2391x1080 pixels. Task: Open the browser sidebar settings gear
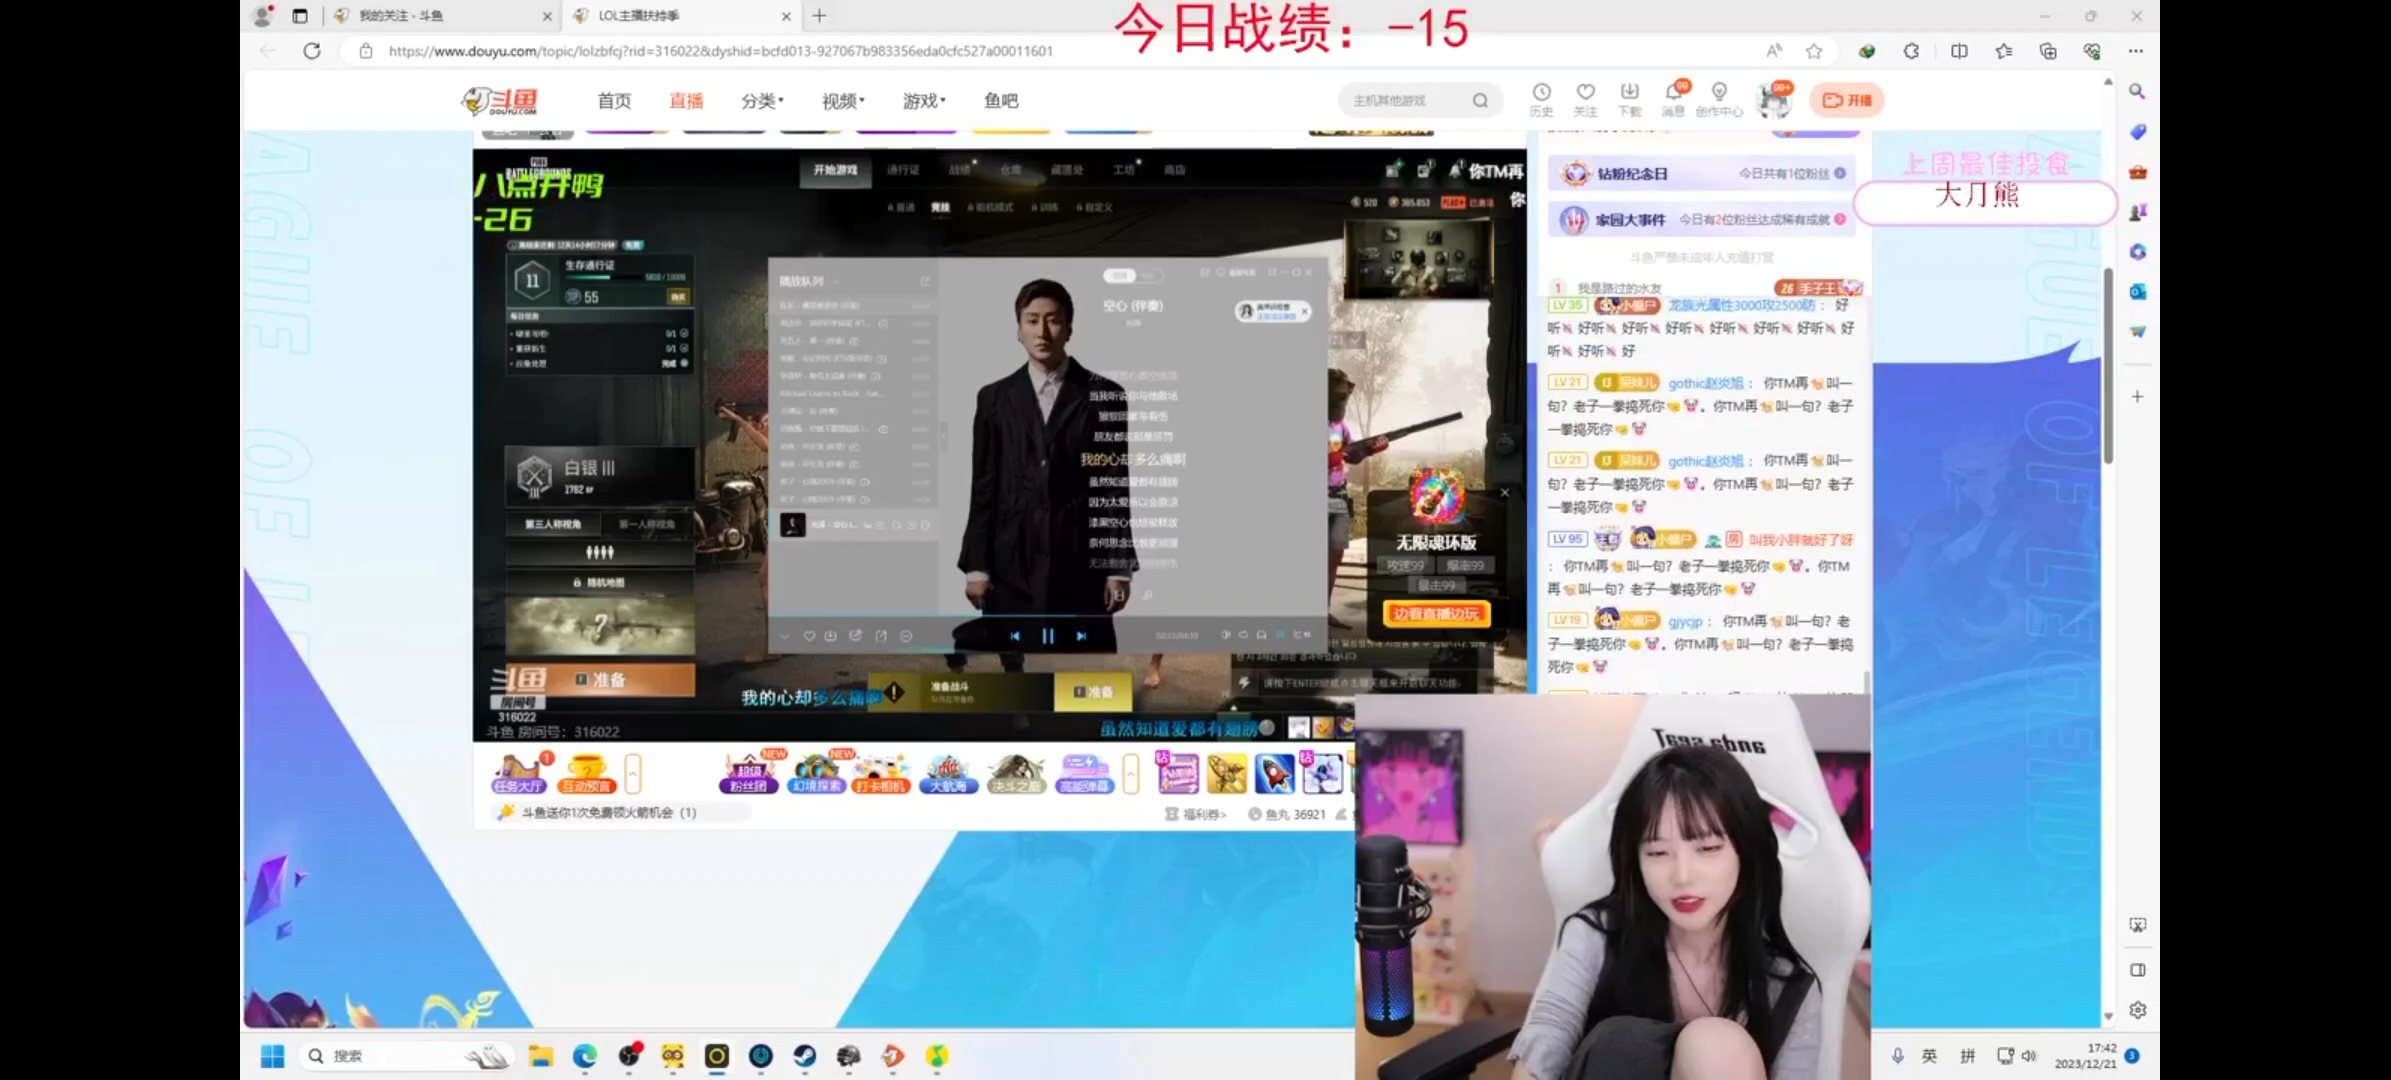tap(2137, 1010)
